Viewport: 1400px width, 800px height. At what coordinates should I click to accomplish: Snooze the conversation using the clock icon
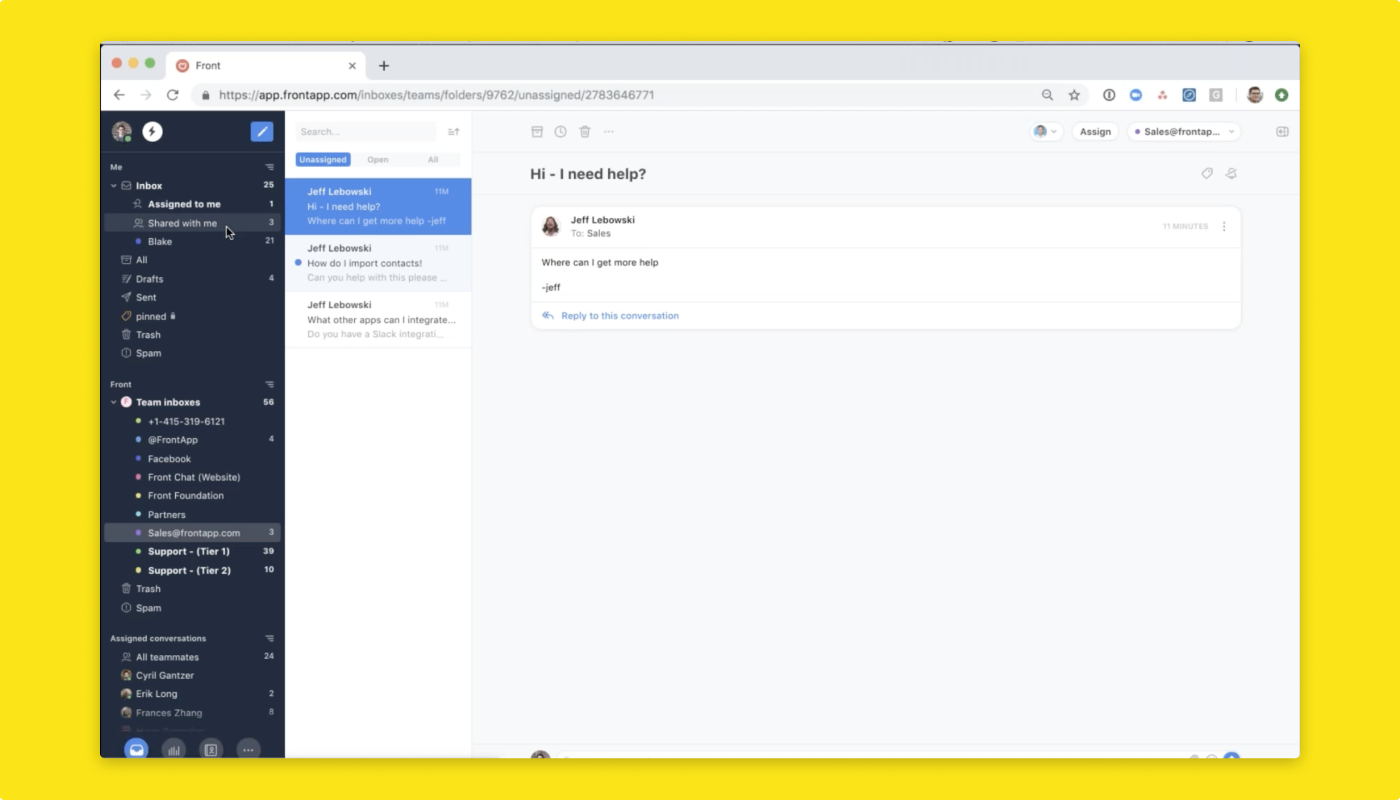pos(561,131)
